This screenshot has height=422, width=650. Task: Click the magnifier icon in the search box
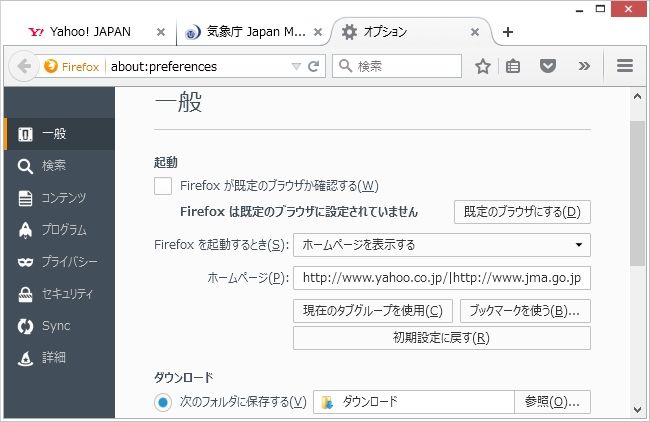coord(346,65)
